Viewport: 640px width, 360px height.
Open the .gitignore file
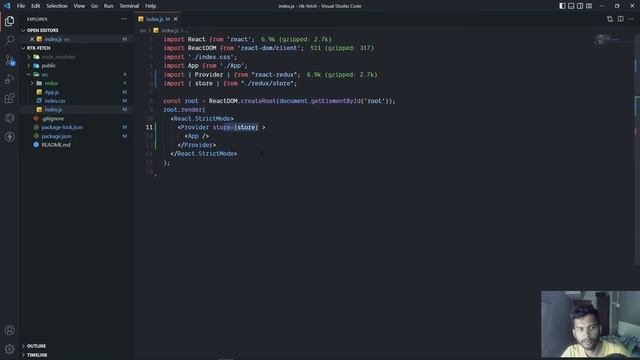click(x=53, y=118)
